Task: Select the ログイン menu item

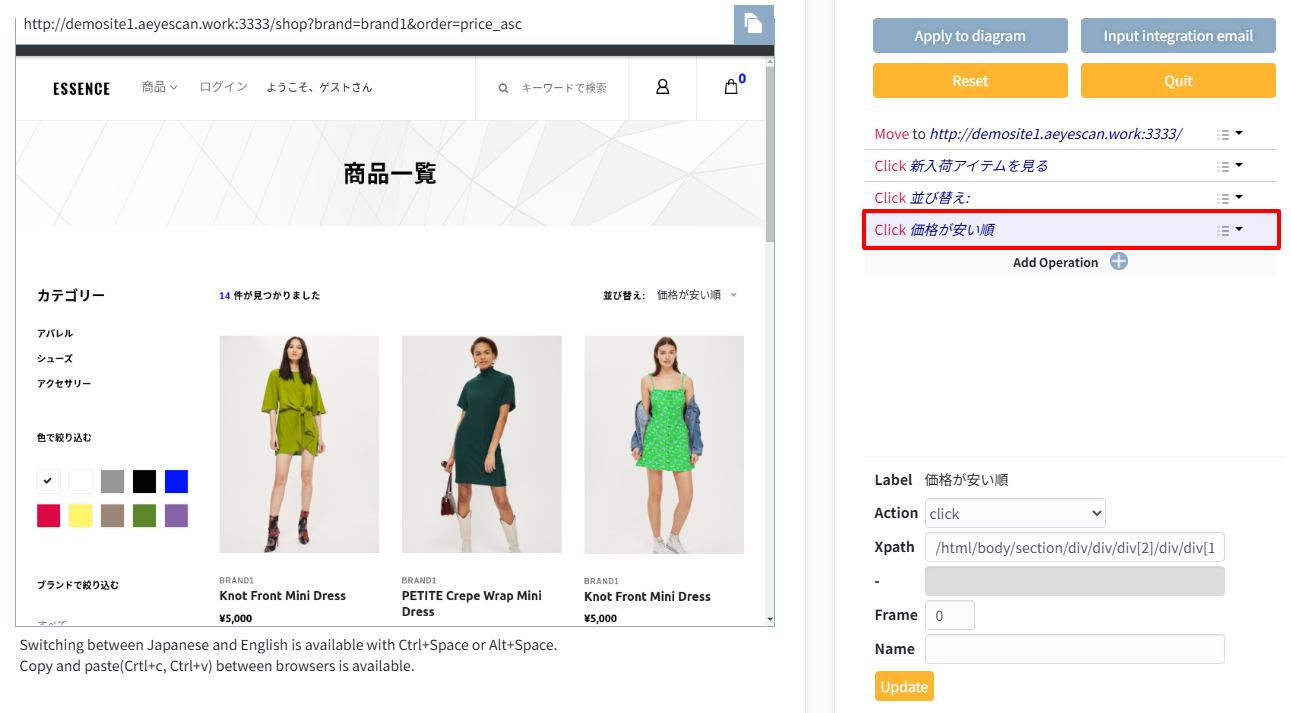Action: pyautogui.click(x=223, y=87)
